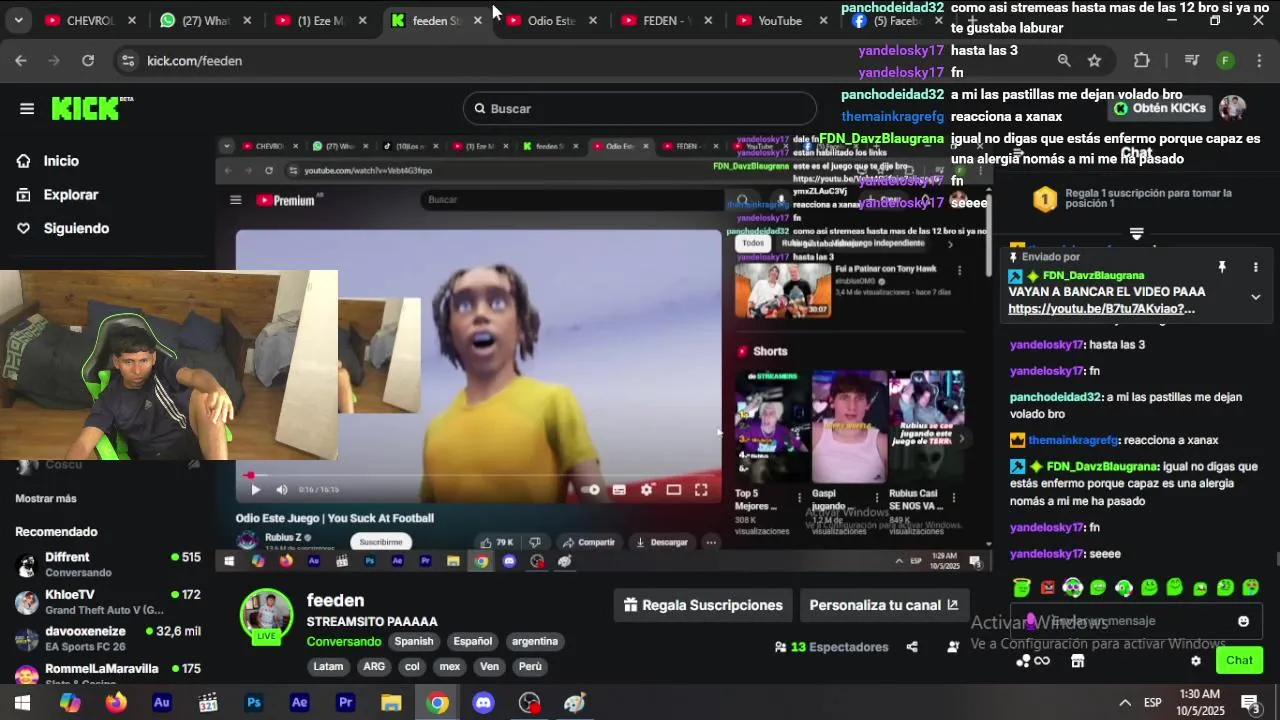The image size is (1280, 720).
Task: Click the Spanish tag
Action: [x=414, y=641]
